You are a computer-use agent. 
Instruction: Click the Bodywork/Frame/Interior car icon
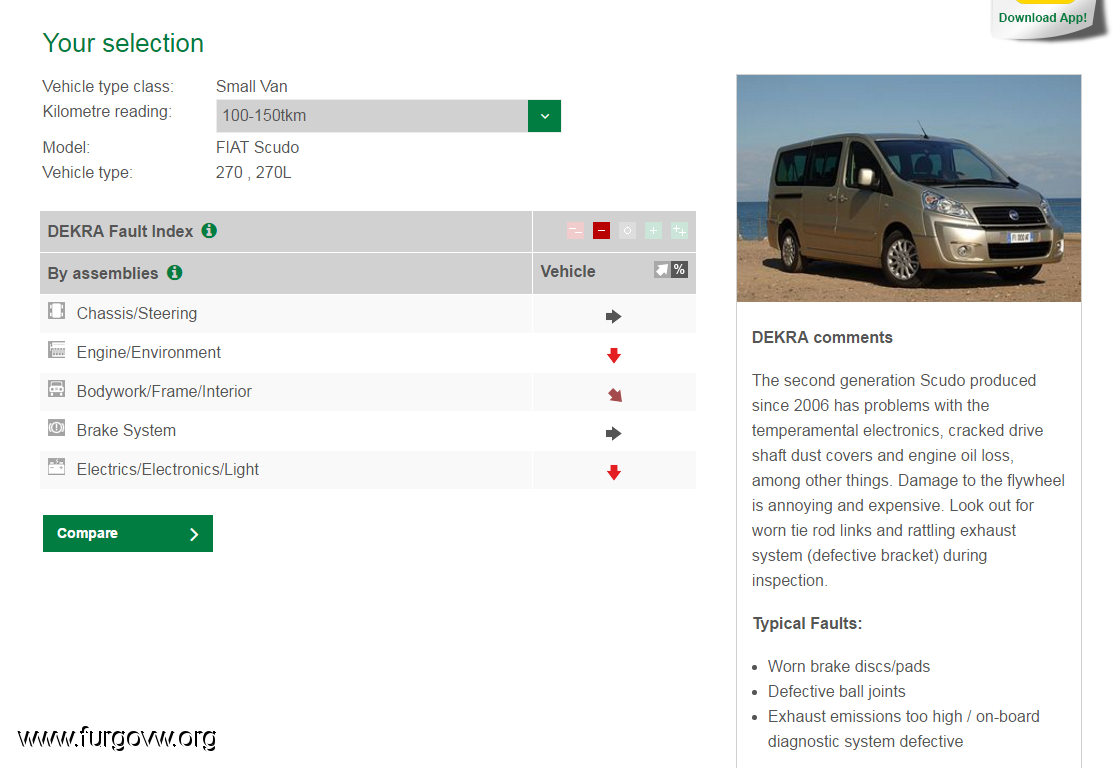click(x=56, y=389)
